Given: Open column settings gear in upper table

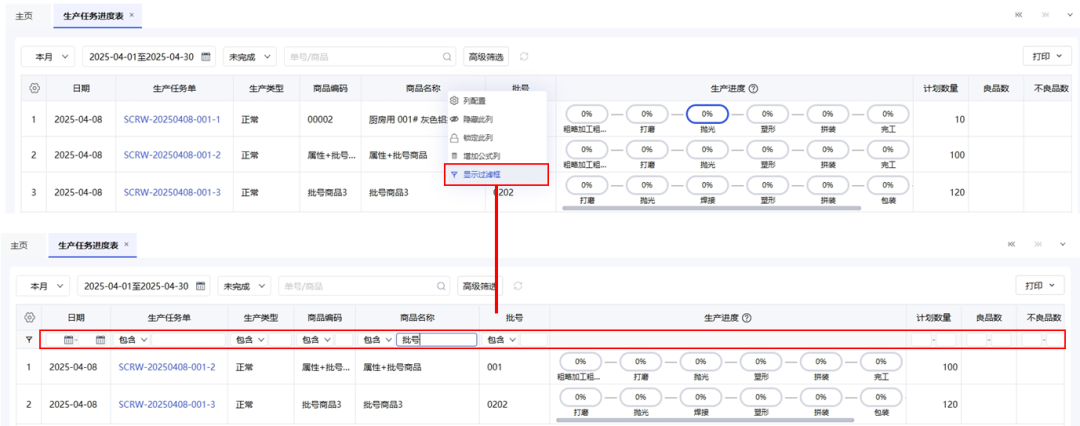Looking at the screenshot, I should coord(34,88).
